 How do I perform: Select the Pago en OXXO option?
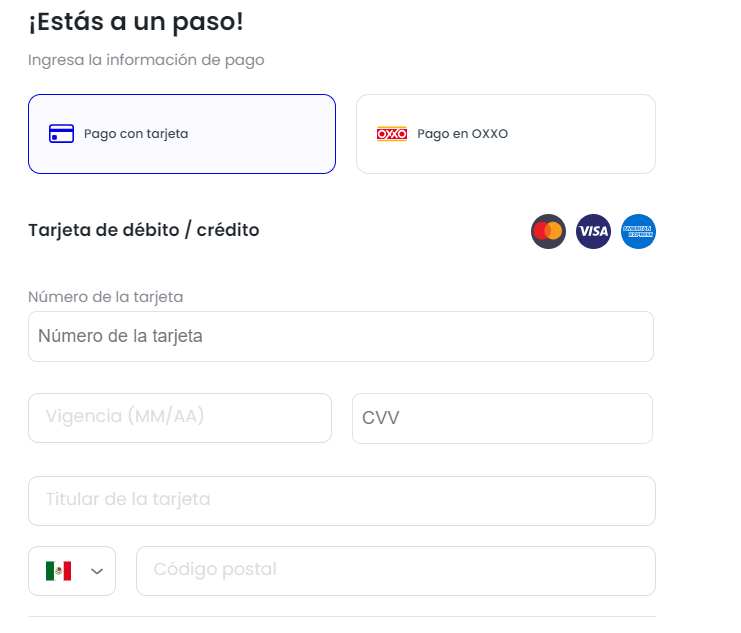506,134
